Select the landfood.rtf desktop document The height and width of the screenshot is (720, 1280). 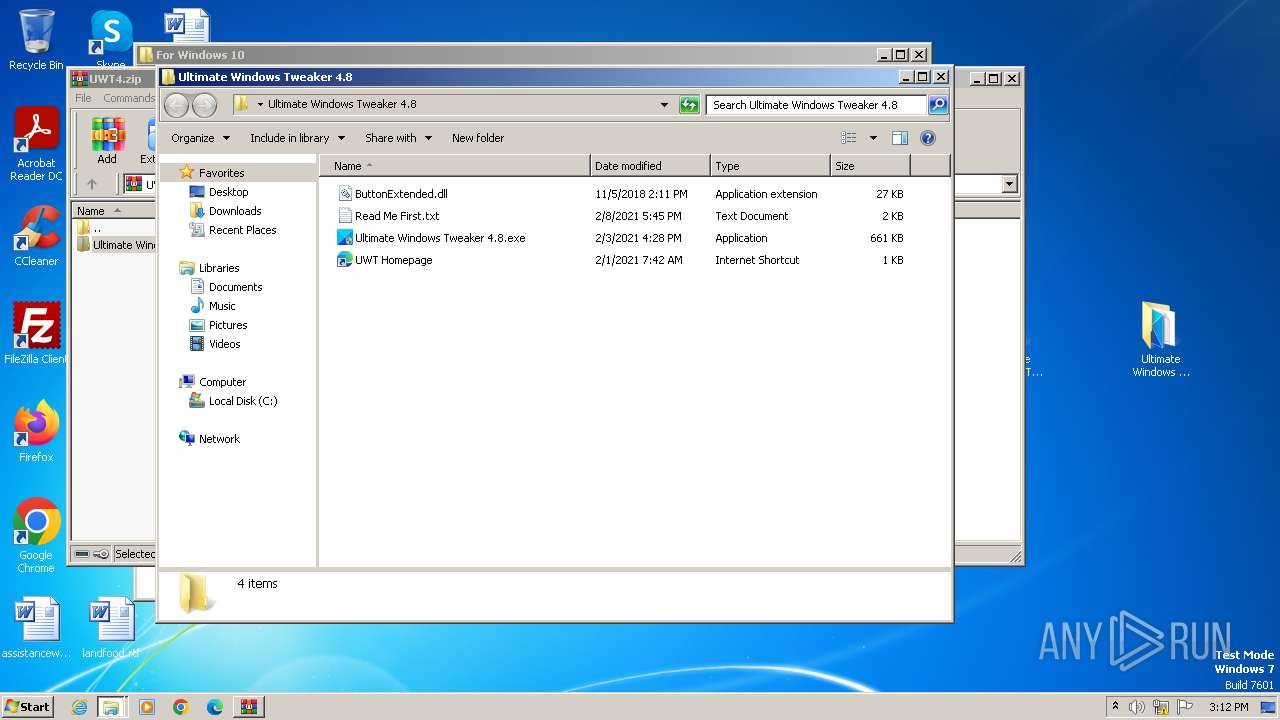coord(111,628)
